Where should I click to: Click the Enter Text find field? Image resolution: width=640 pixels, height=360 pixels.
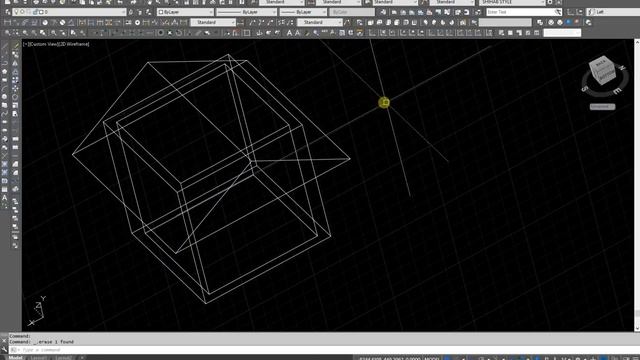520,12
